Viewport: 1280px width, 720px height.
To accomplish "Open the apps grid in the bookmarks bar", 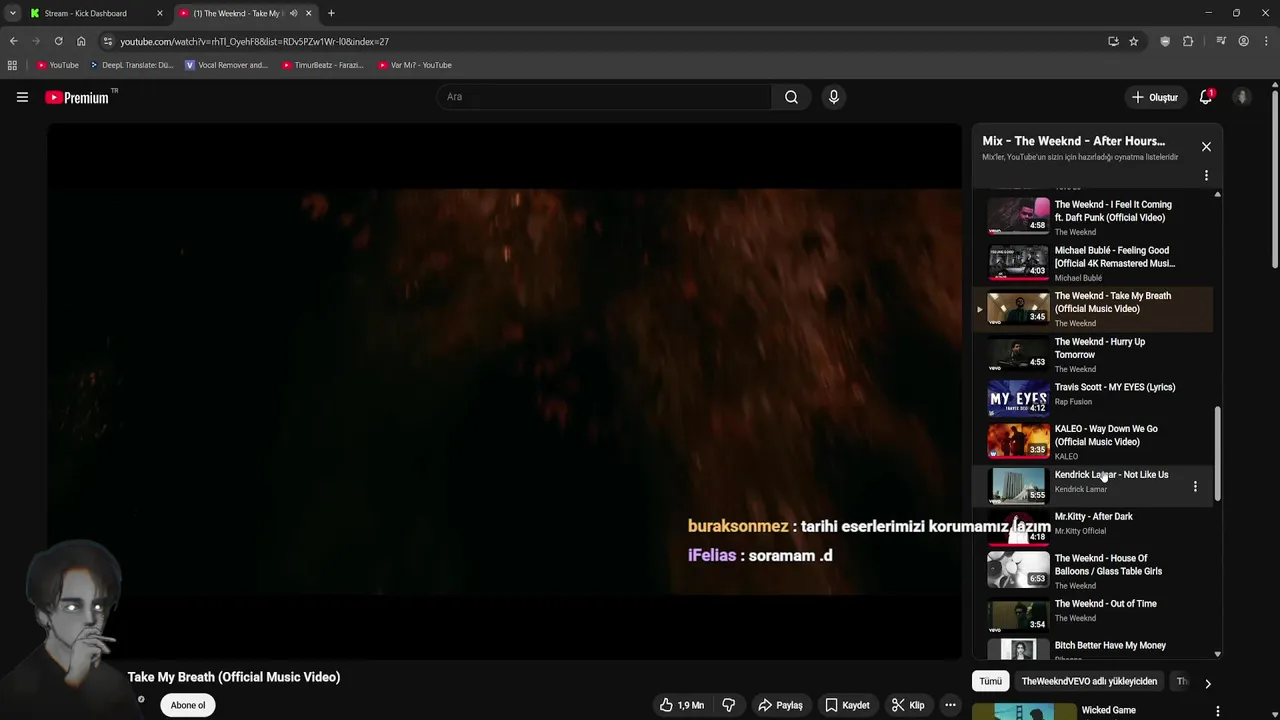I will [12, 65].
